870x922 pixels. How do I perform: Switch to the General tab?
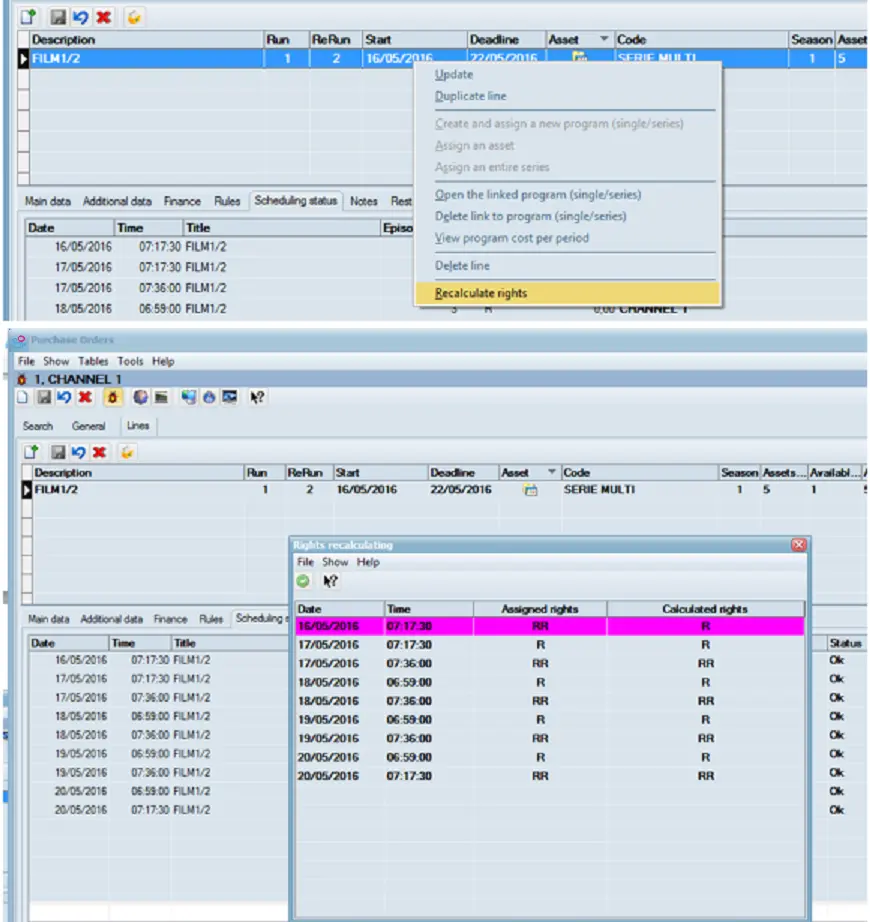coord(88,426)
